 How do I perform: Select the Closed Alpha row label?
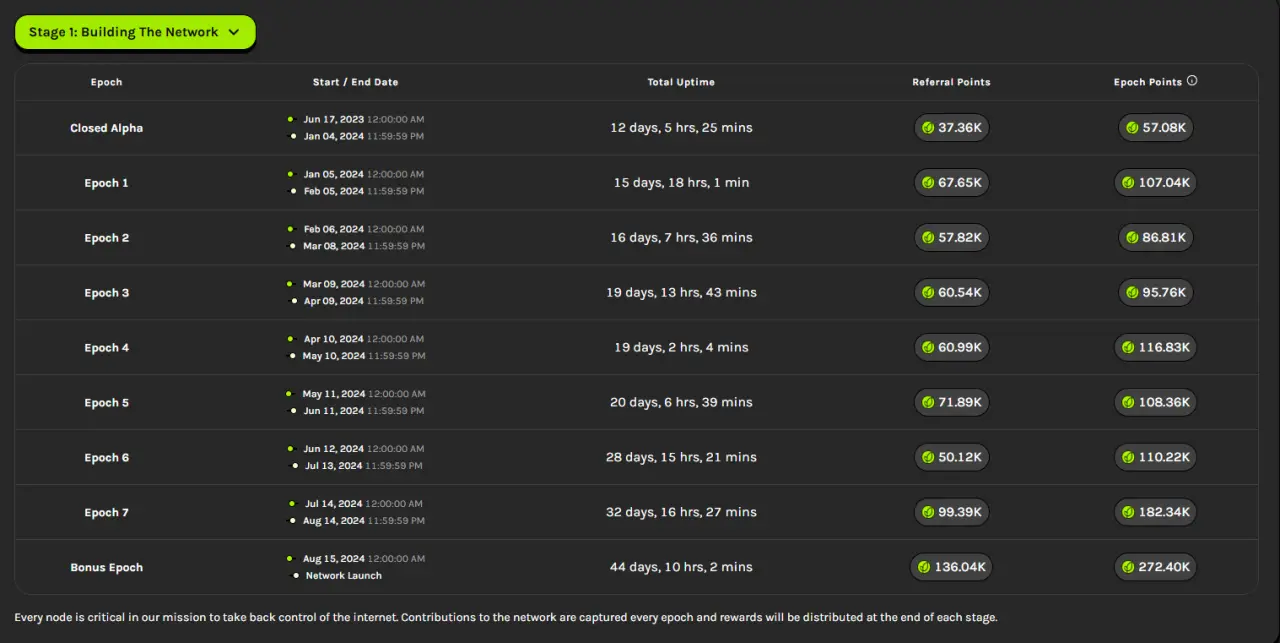click(x=106, y=128)
